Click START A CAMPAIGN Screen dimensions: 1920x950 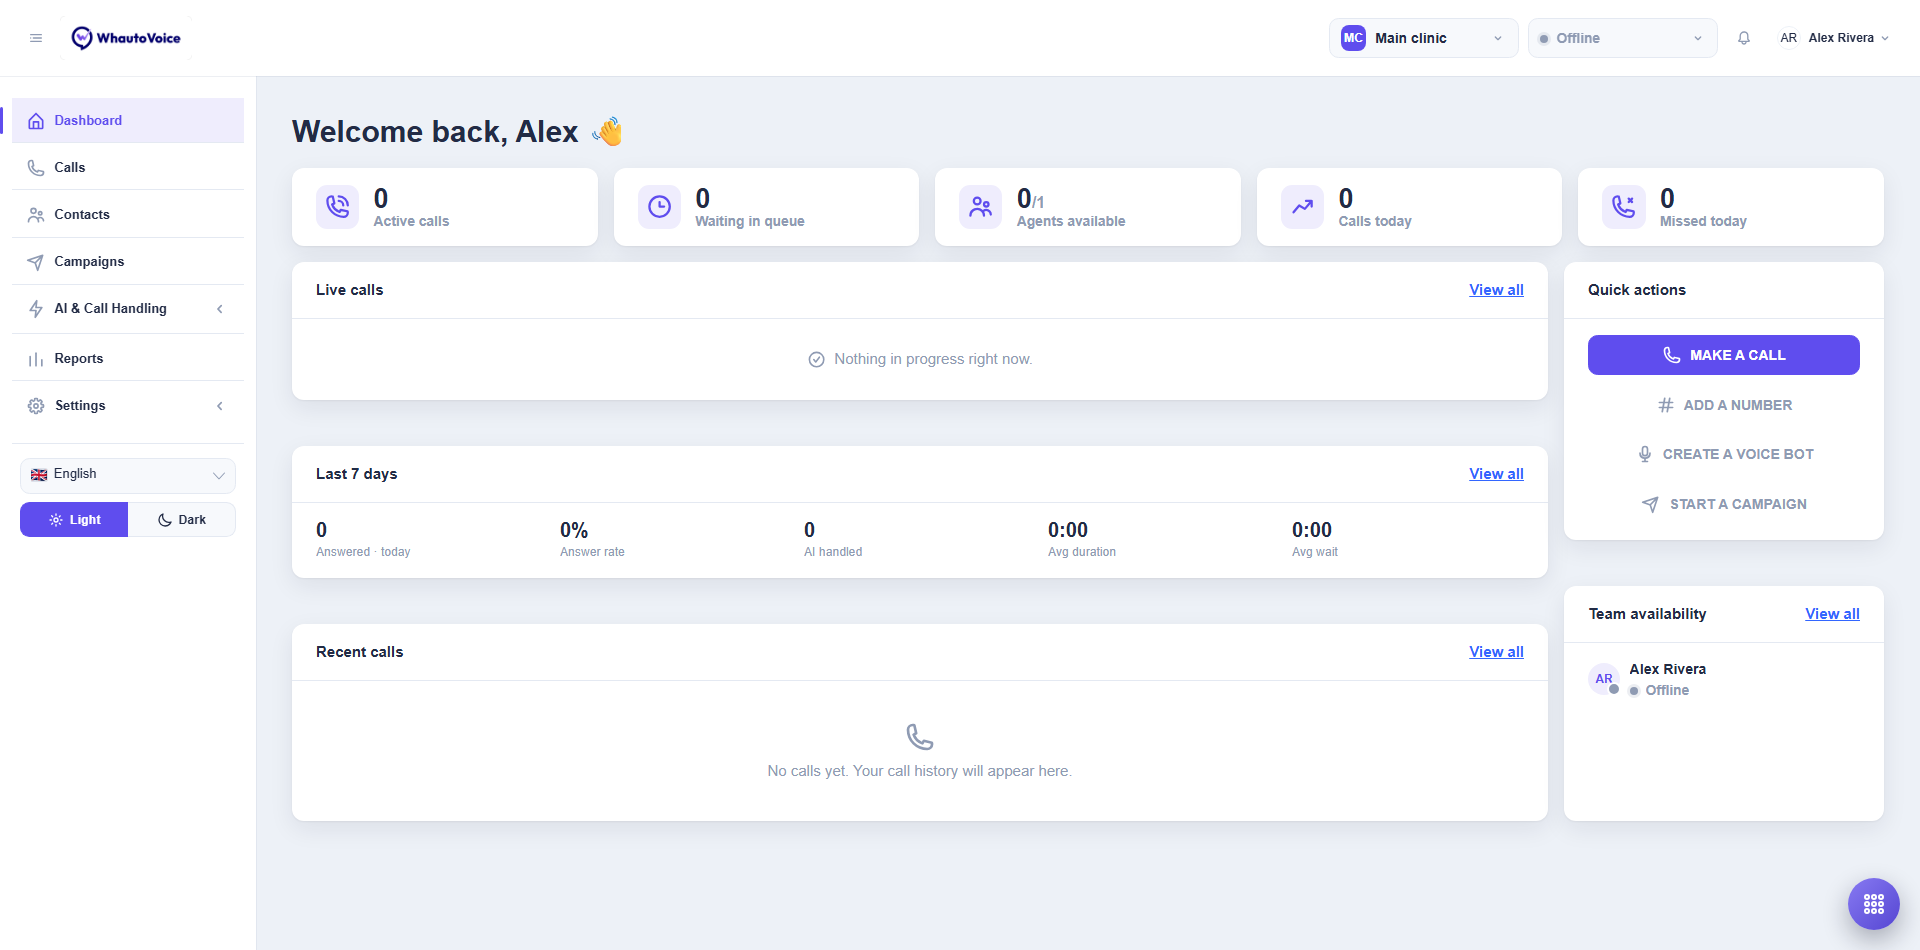point(1724,504)
